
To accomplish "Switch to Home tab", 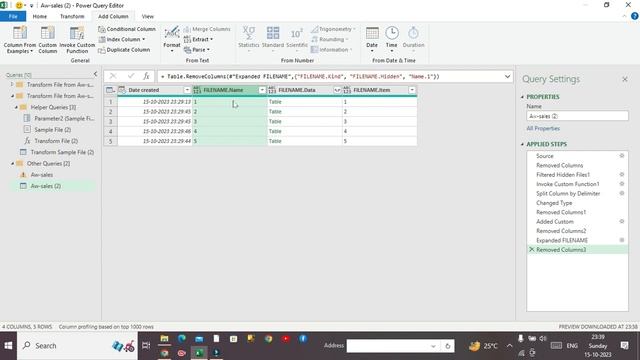I will point(40,16).
